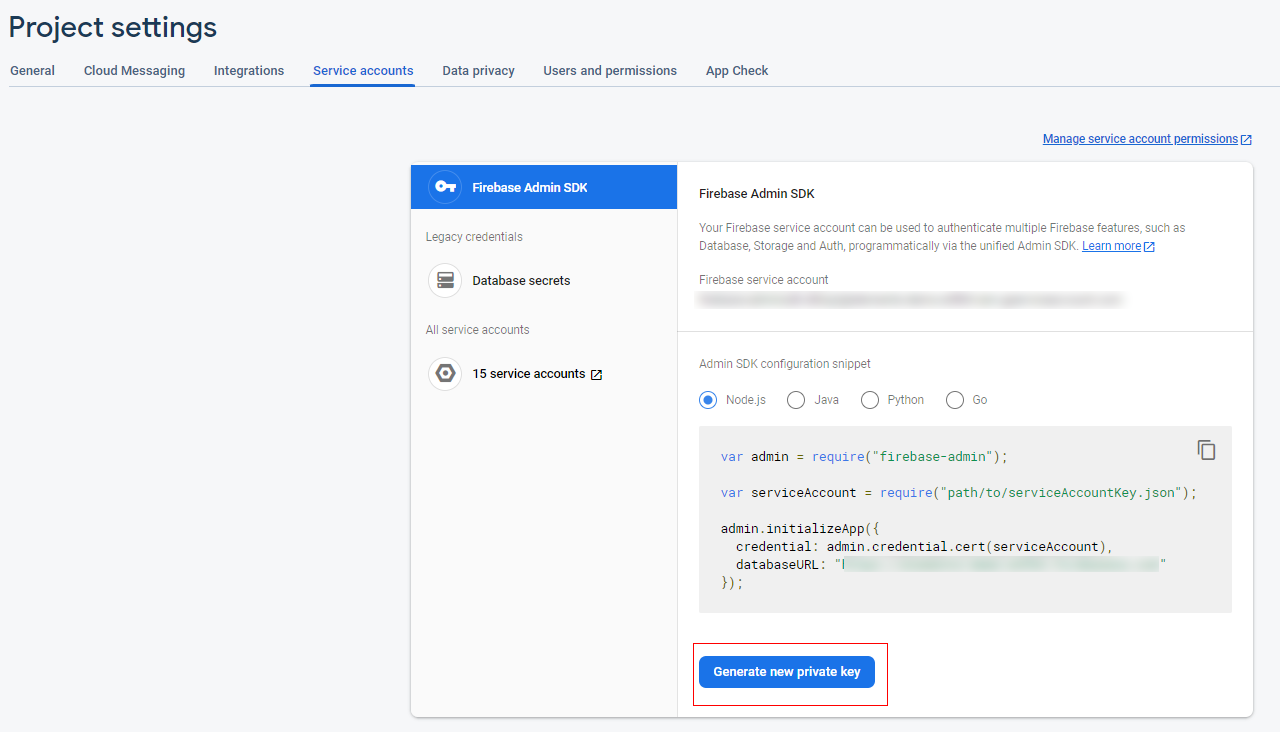
Task: Click the Project settings heading
Action: pyautogui.click(x=113, y=27)
